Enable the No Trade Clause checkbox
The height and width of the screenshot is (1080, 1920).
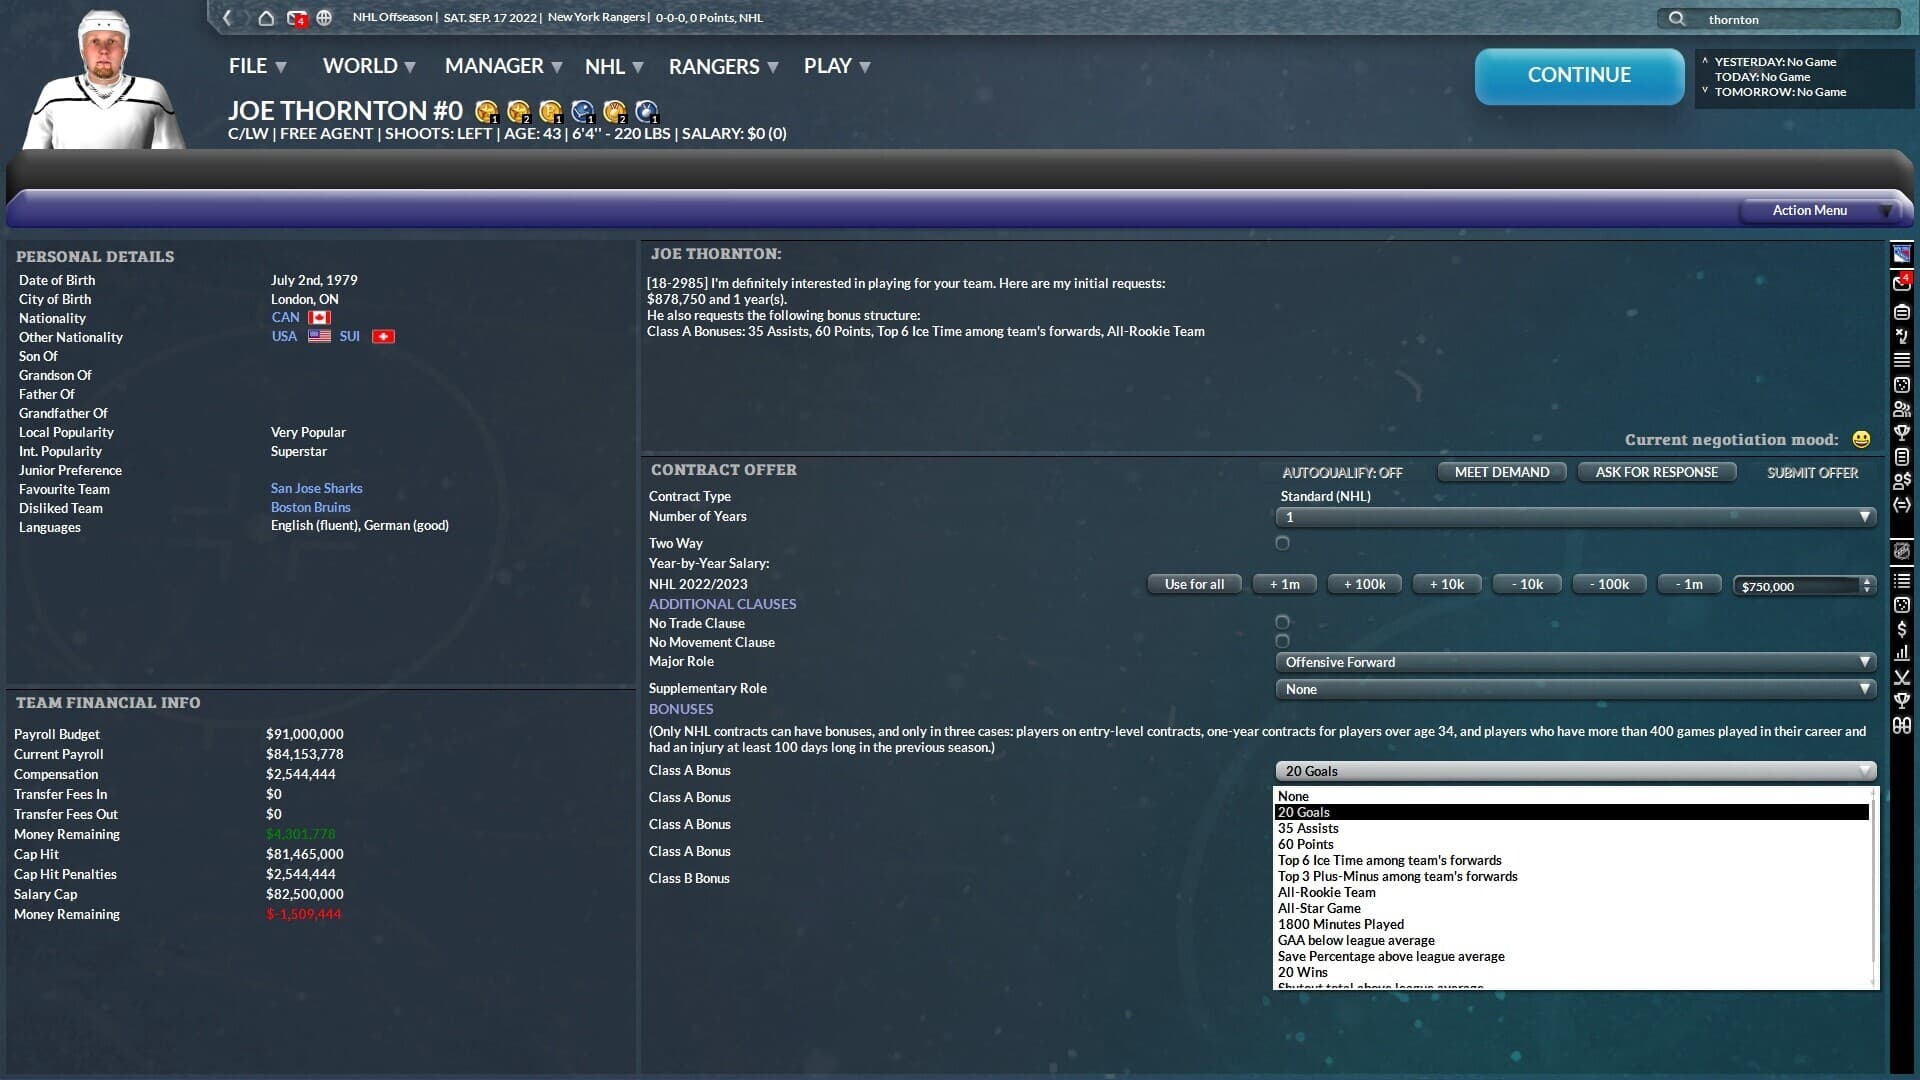tap(1283, 622)
